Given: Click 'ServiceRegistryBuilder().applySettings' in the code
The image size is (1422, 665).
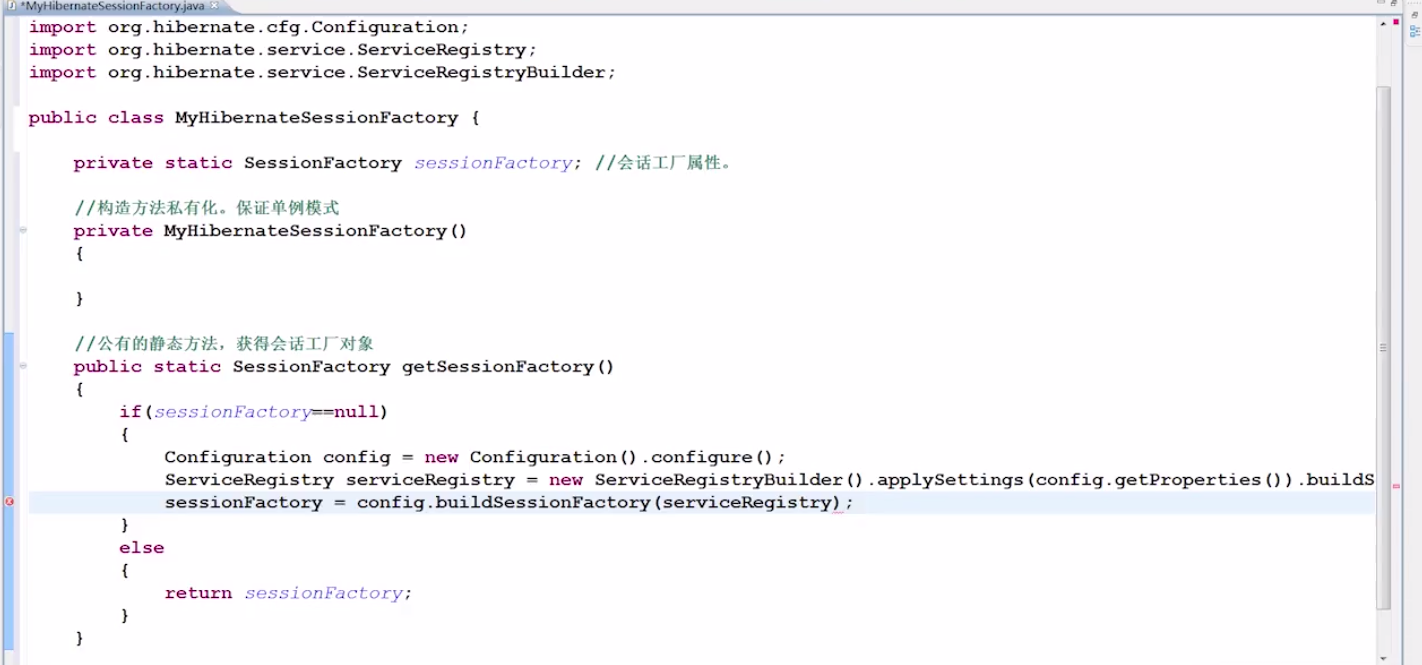Looking at the screenshot, I should [x=810, y=480].
